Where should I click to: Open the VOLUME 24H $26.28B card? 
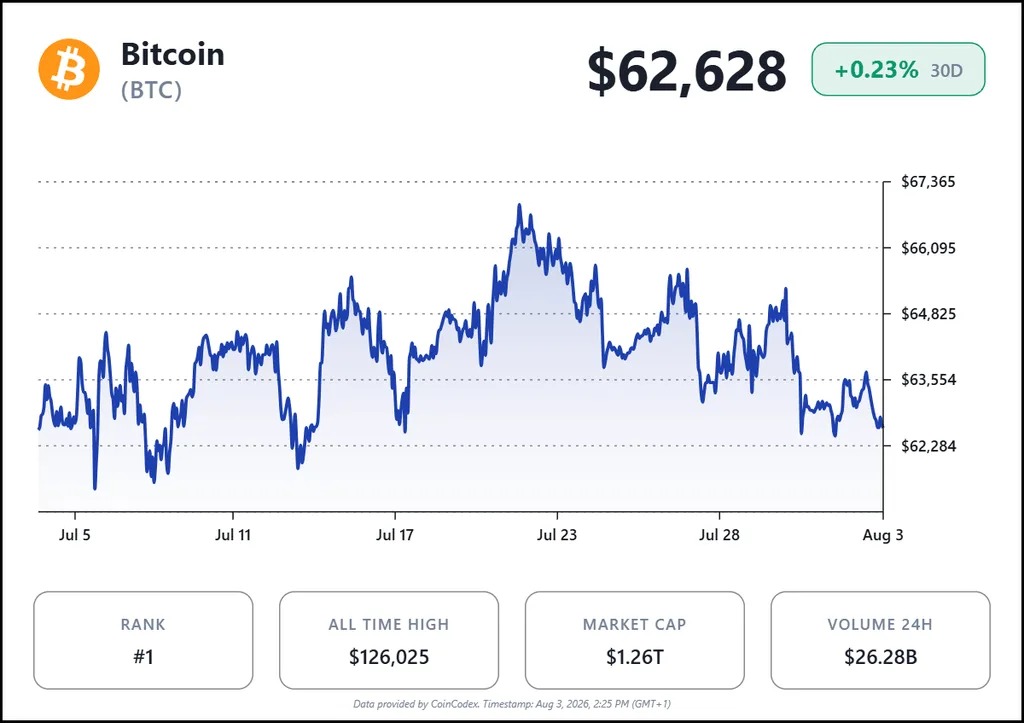[880, 640]
